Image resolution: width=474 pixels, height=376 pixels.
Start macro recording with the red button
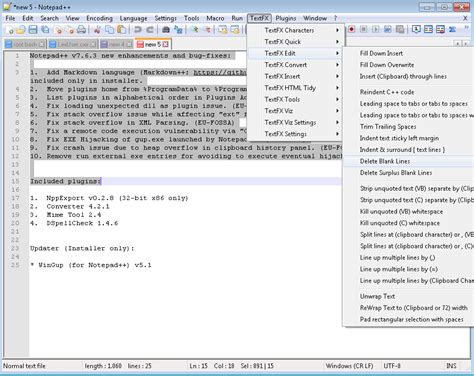[351, 30]
